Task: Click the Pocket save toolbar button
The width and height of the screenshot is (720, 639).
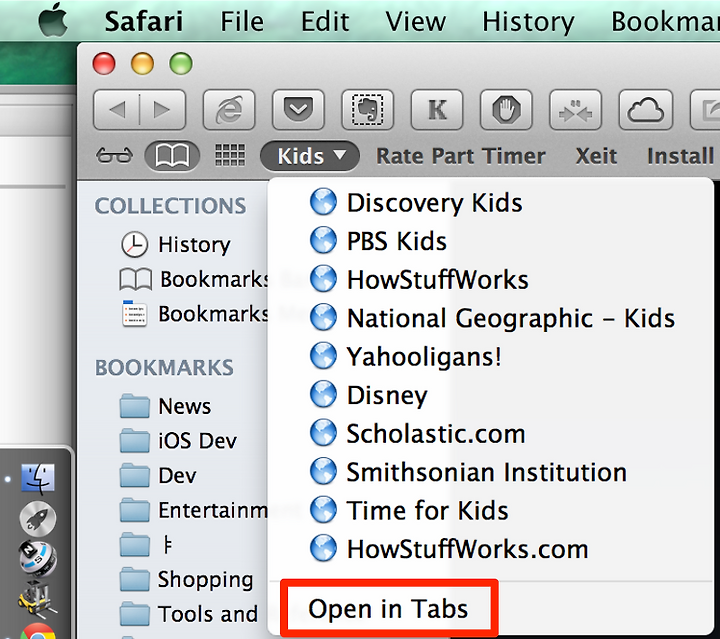Action: (x=298, y=110)
